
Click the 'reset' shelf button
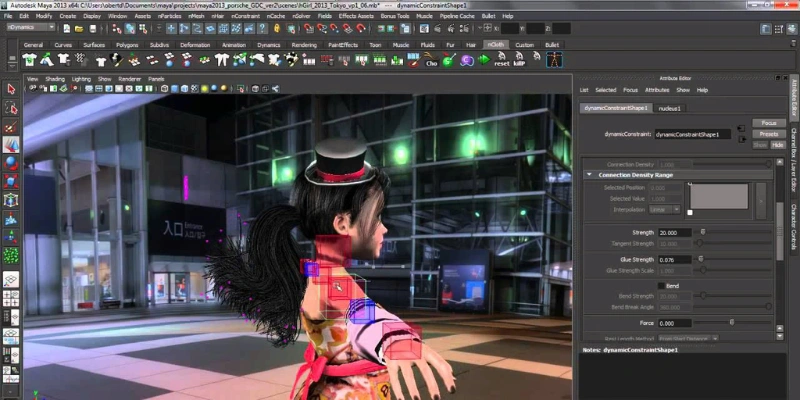pyautogui.click(x=502, y=60)
